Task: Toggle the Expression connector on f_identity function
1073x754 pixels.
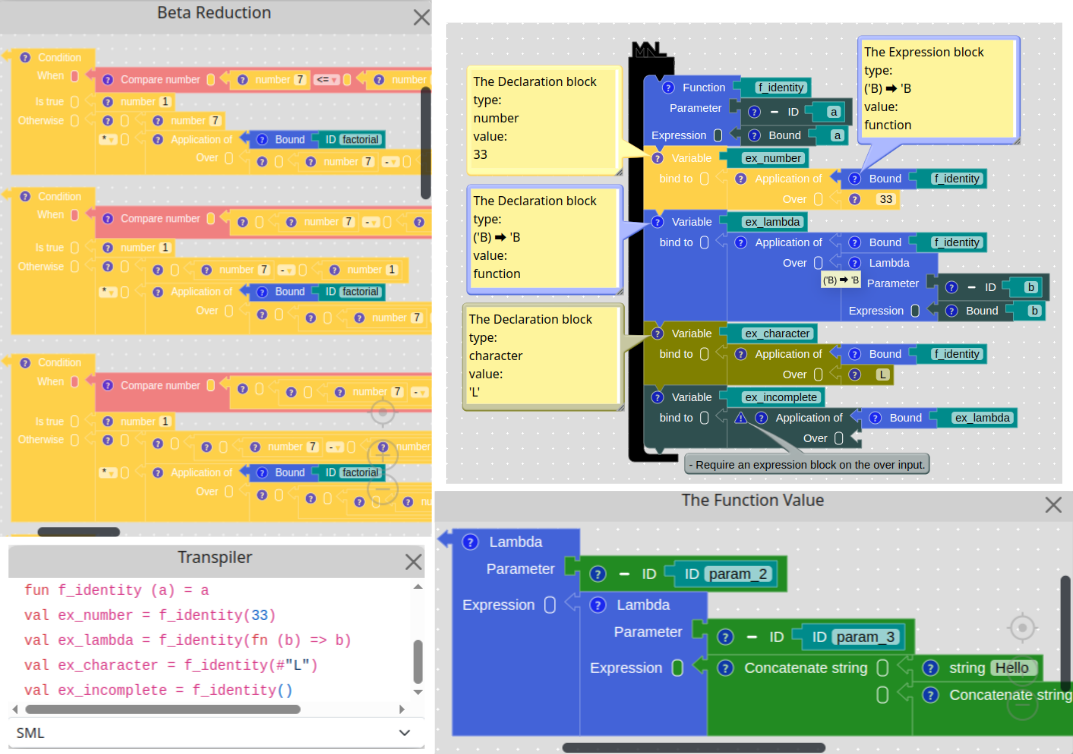Action: pos(717,135)
